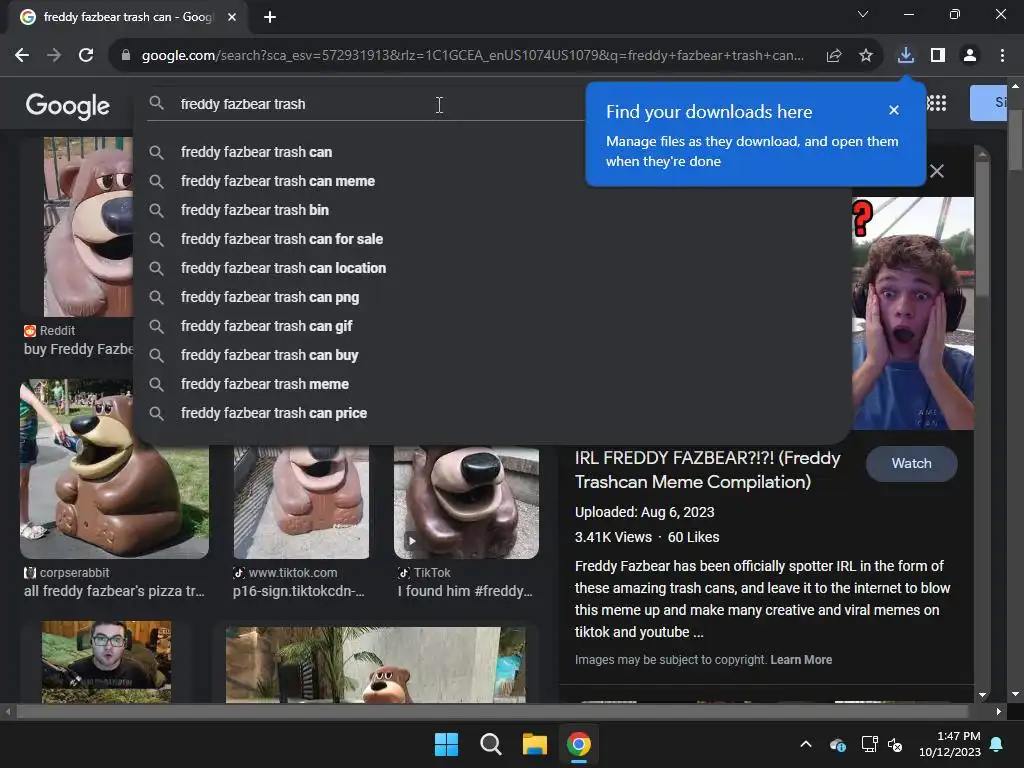
Task: Pick suggestion 'freddy fazbear trash can buy'
Action: click(493, 355)
